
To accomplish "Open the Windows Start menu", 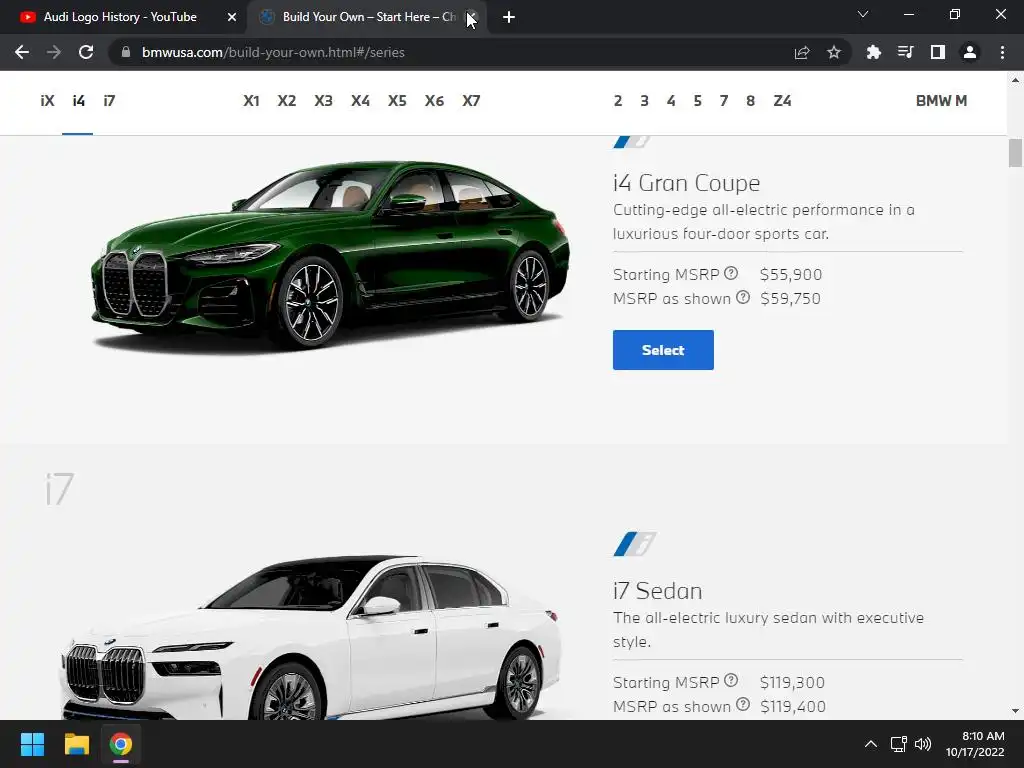I will tap(32, 744).
